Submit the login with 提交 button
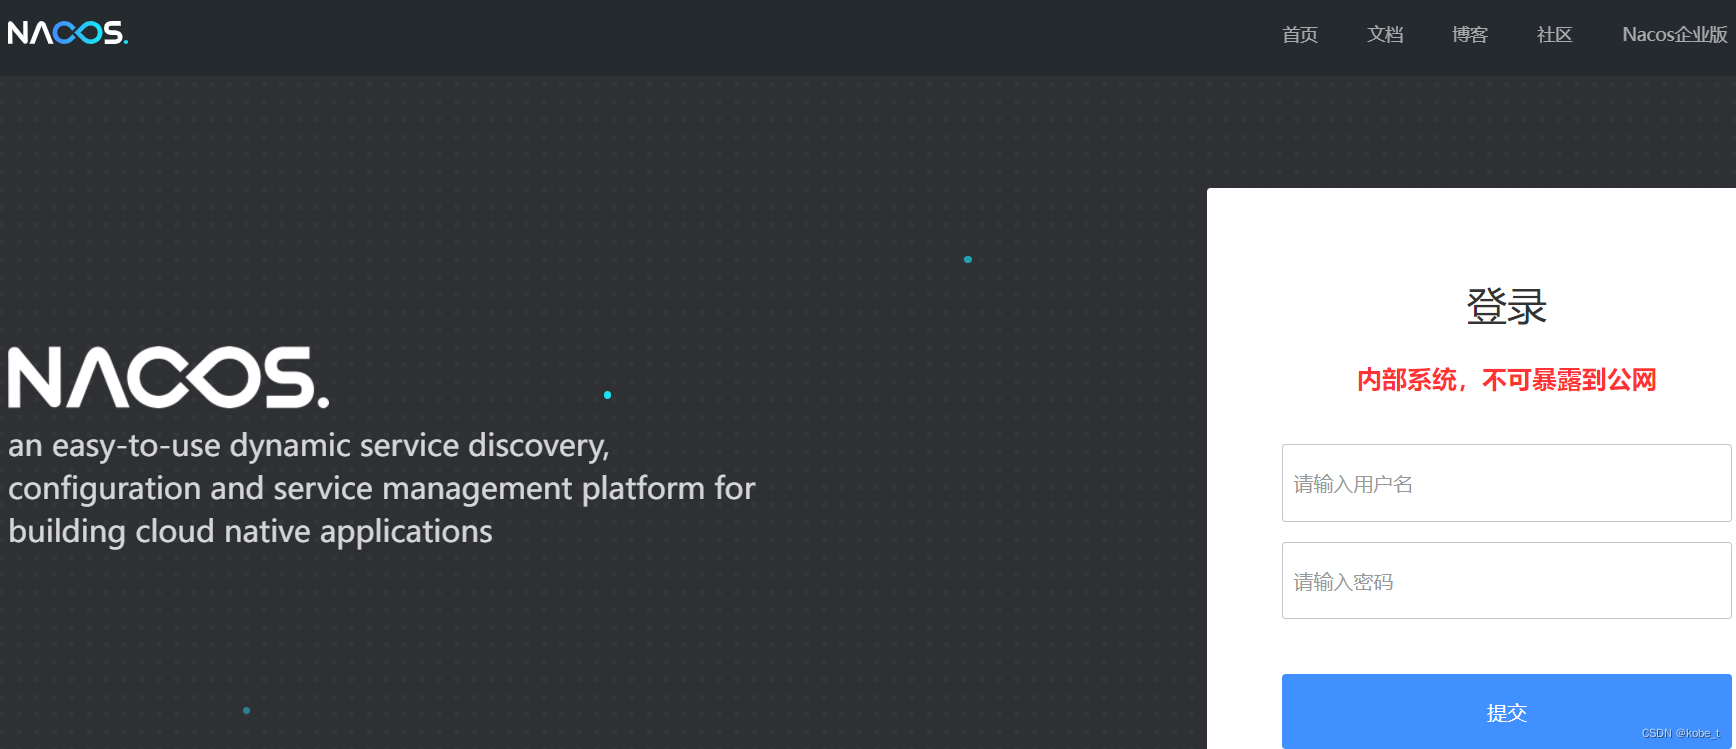Image resolution: width=1736 pixels, height=749 pixels. pyautogui.click(x=1506, y=712)
